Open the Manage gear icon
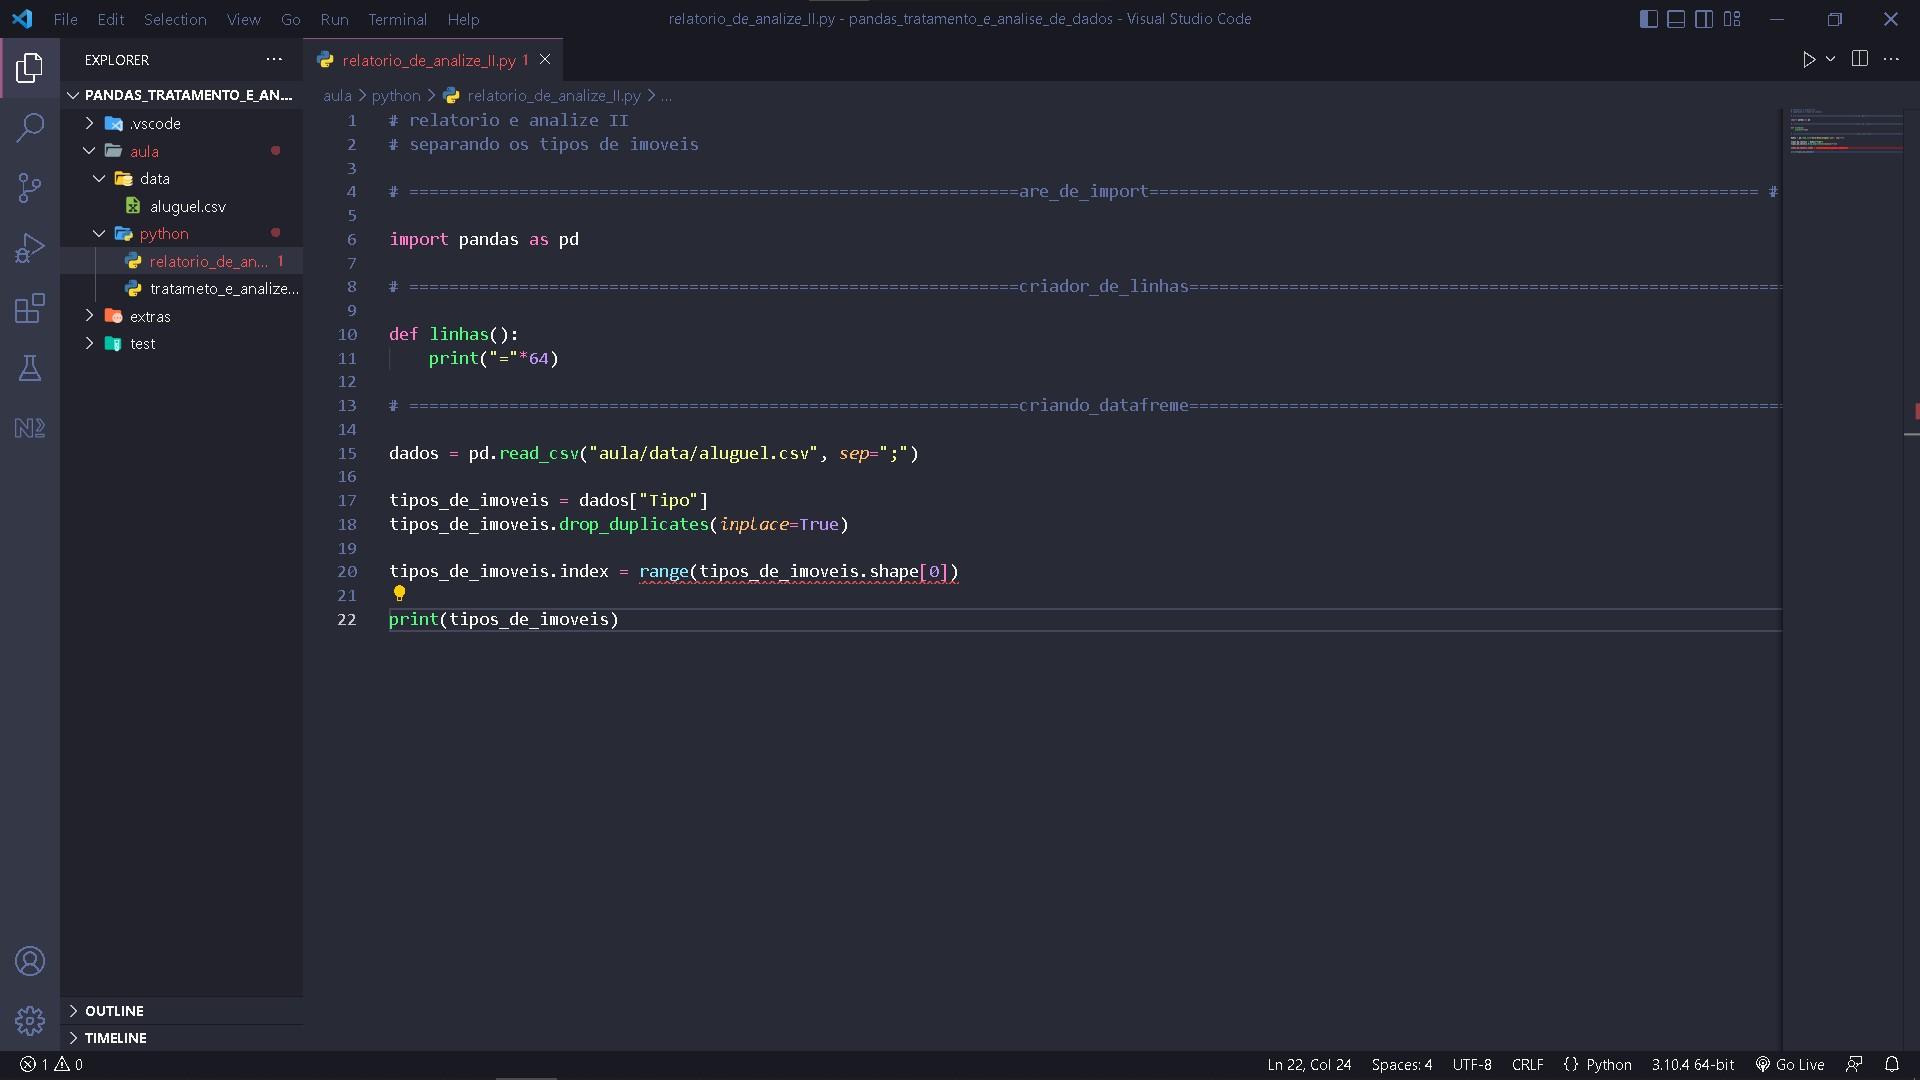The image size is (1920, 1080). click(30, 1020)
